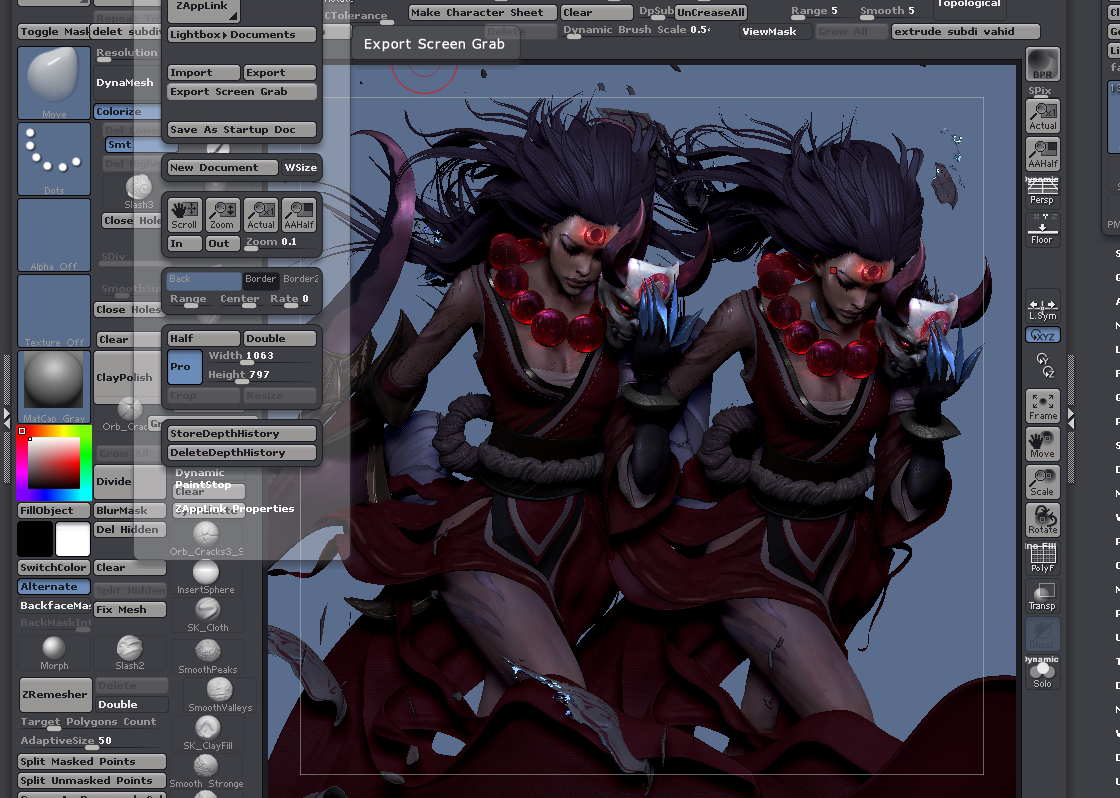Select the SmoothPeaks brush
Viewport: 1120px width, 798px height.
point(207,657)
